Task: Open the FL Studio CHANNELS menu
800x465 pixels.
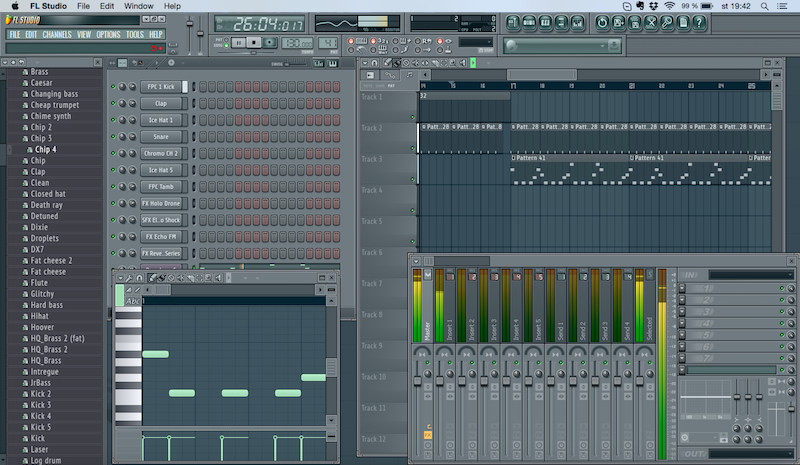Action: click(57, 35)
